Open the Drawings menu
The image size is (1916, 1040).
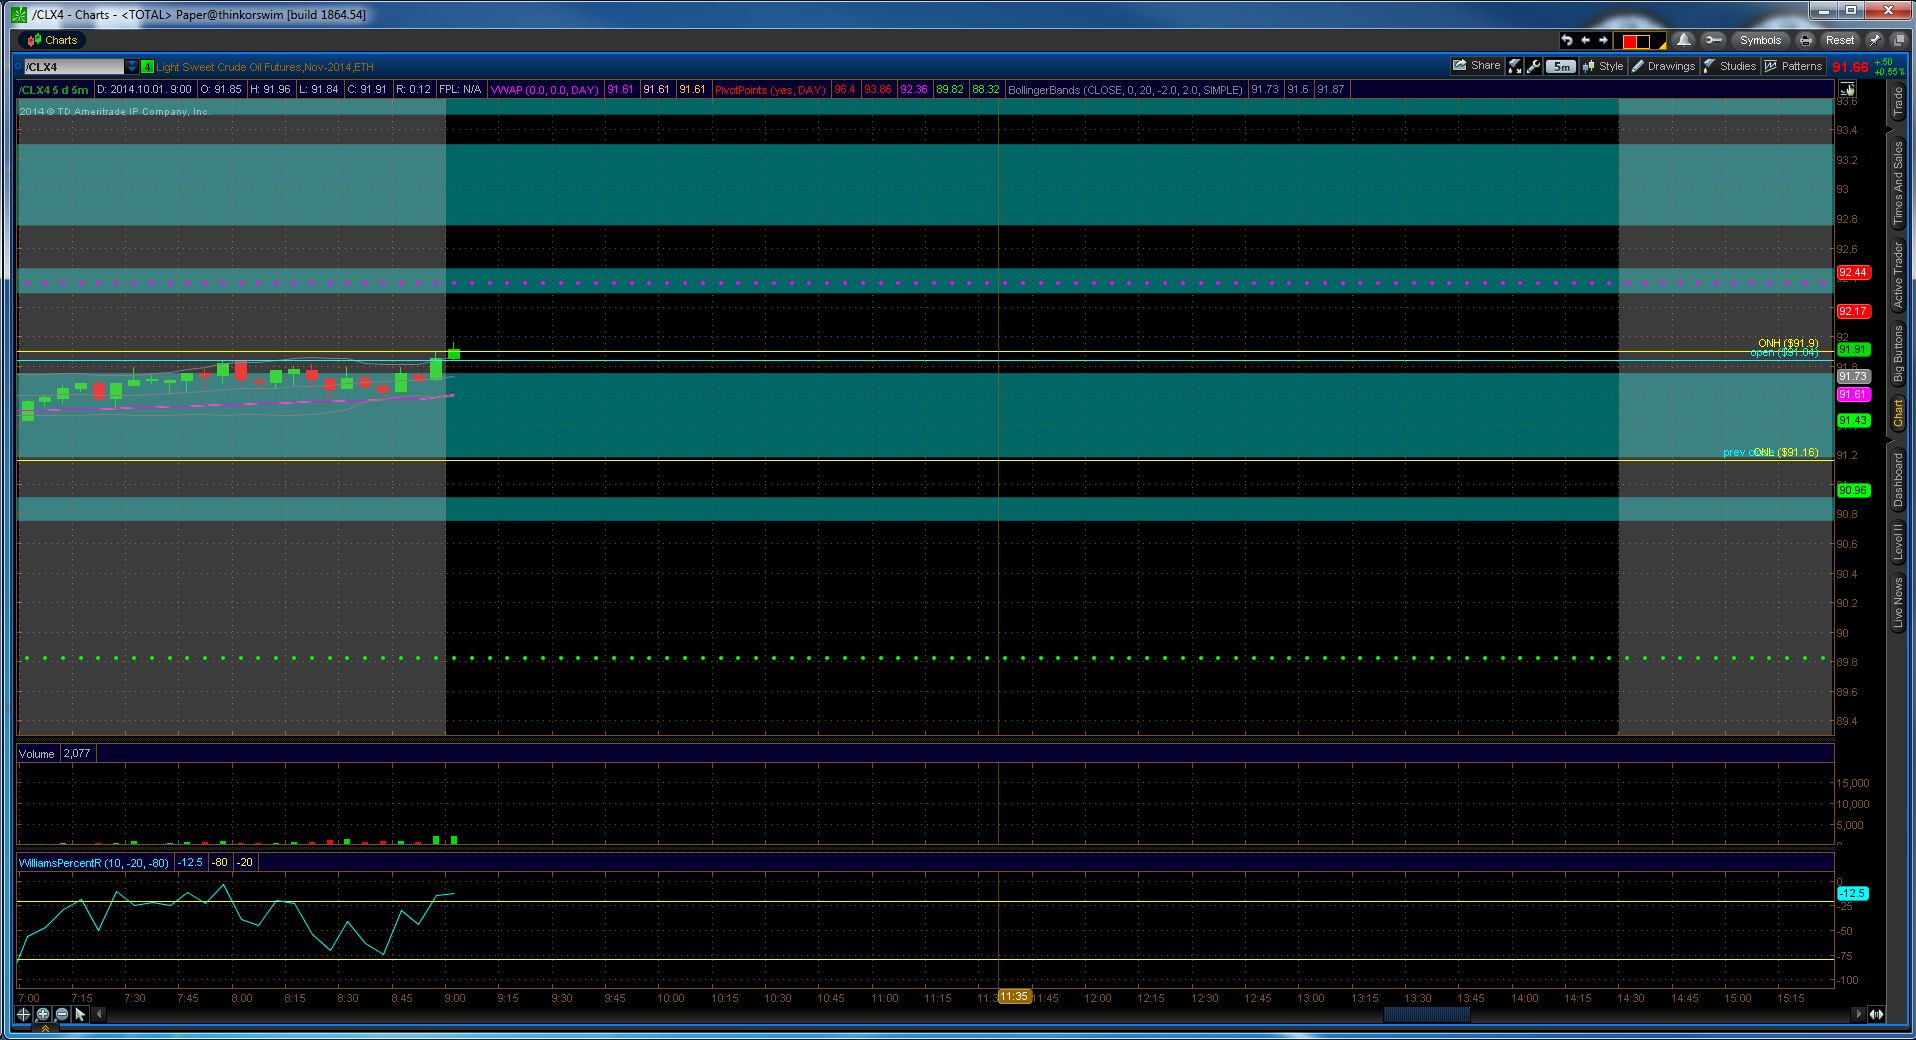click(x=1663, y=66)
